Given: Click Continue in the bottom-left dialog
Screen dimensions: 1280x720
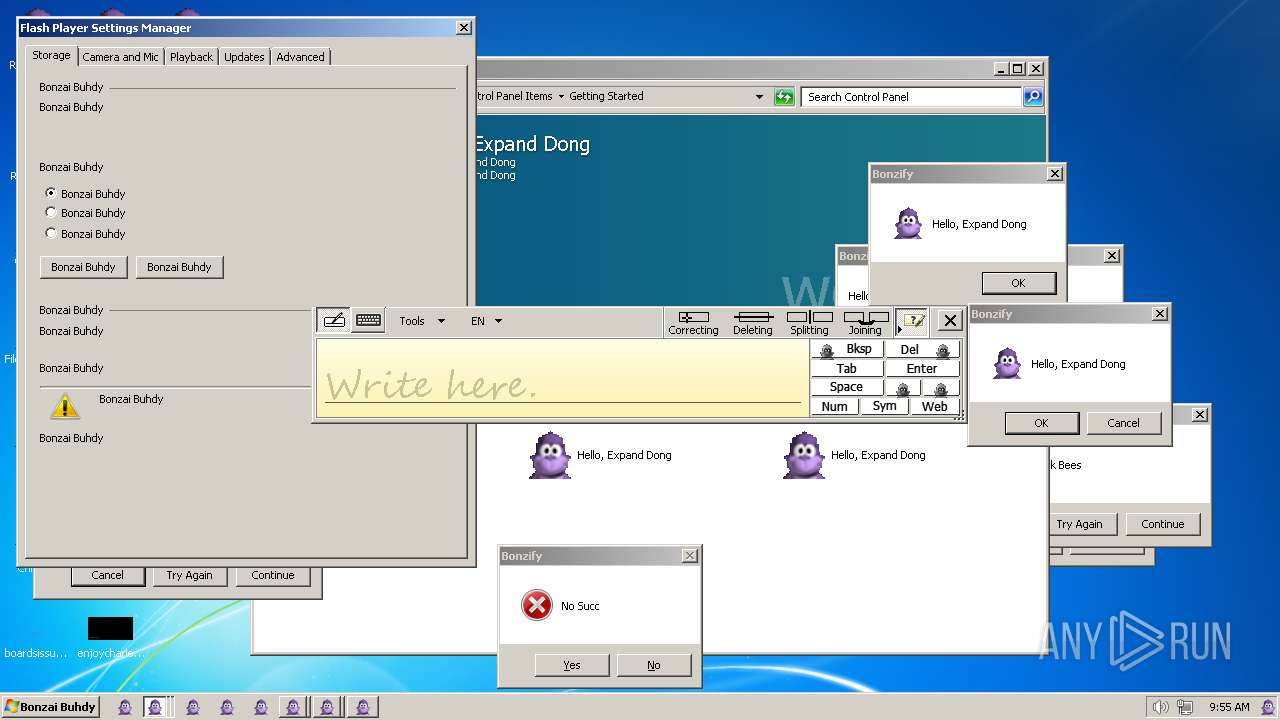Looking at the screenshot, I should click(x=273, y=575).
